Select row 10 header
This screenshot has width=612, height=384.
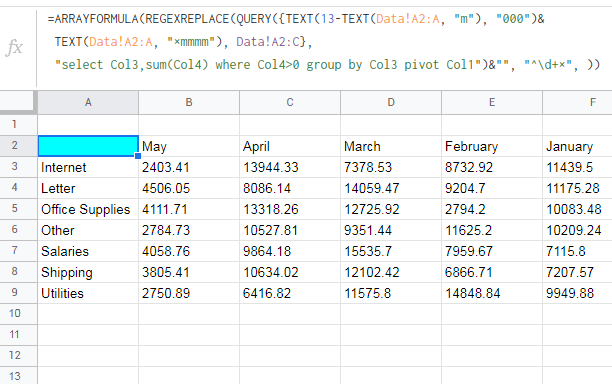pos(18,314)
